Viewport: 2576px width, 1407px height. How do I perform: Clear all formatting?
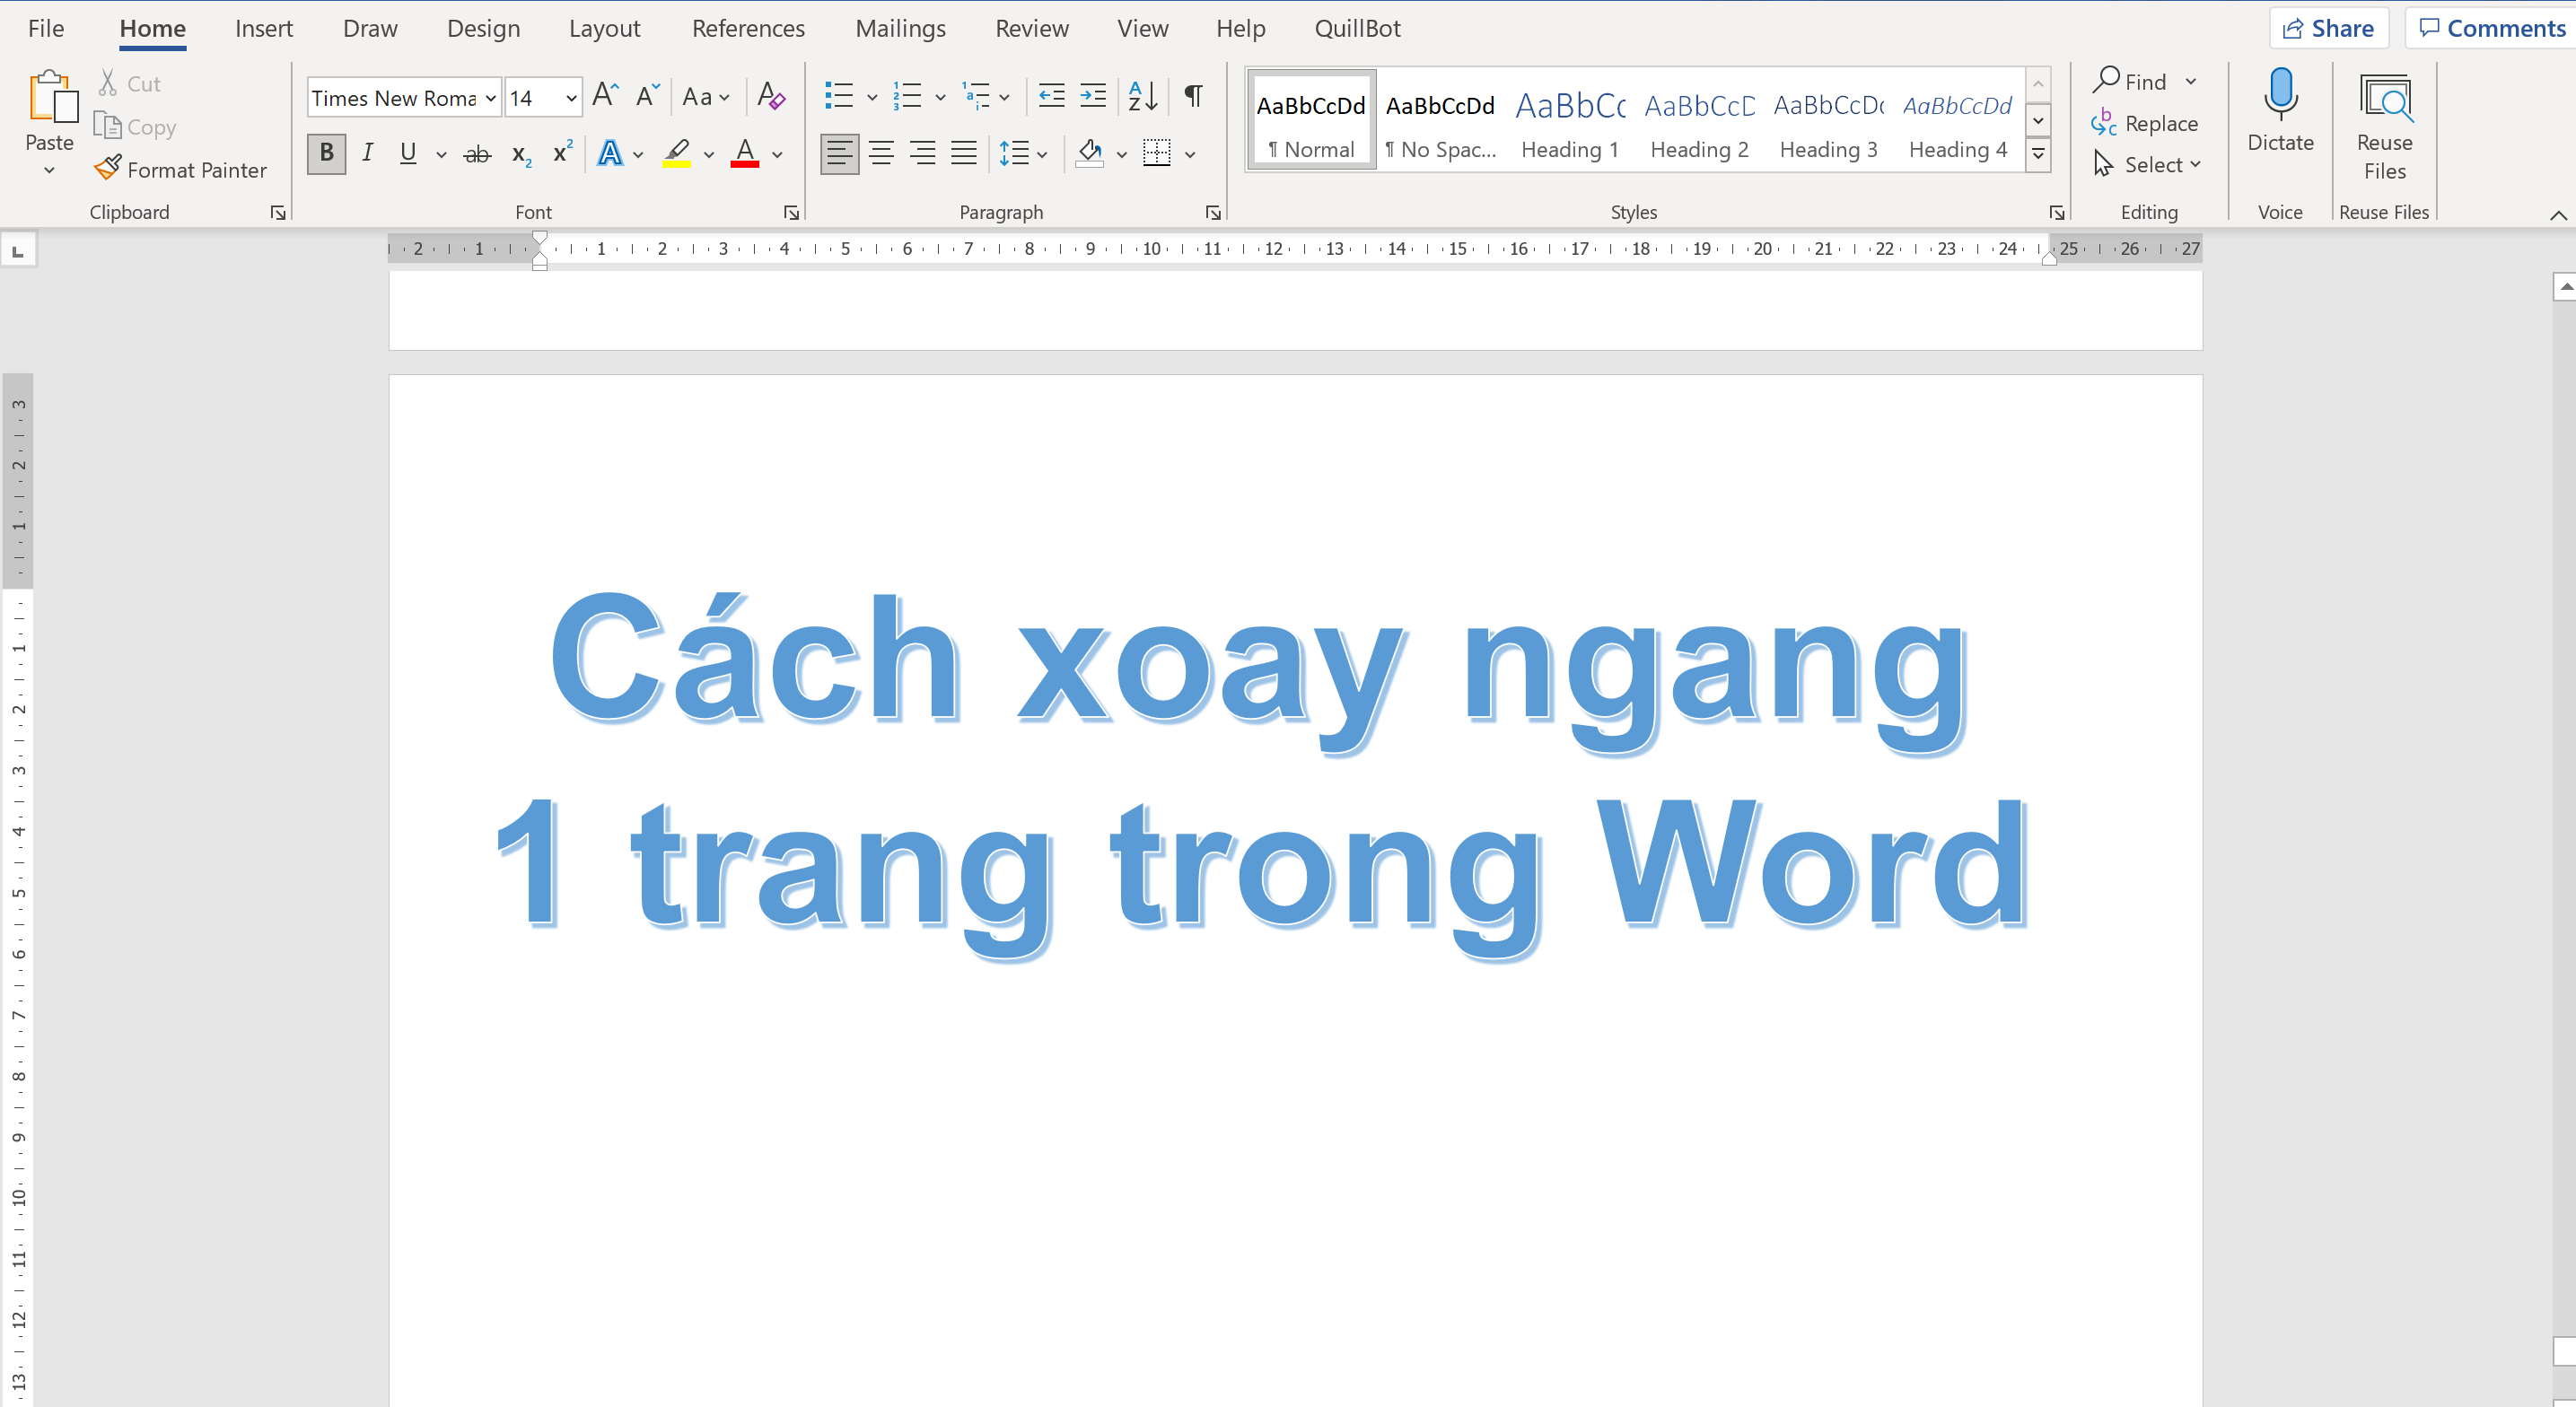pyautogui.click(x=770, y=96)
